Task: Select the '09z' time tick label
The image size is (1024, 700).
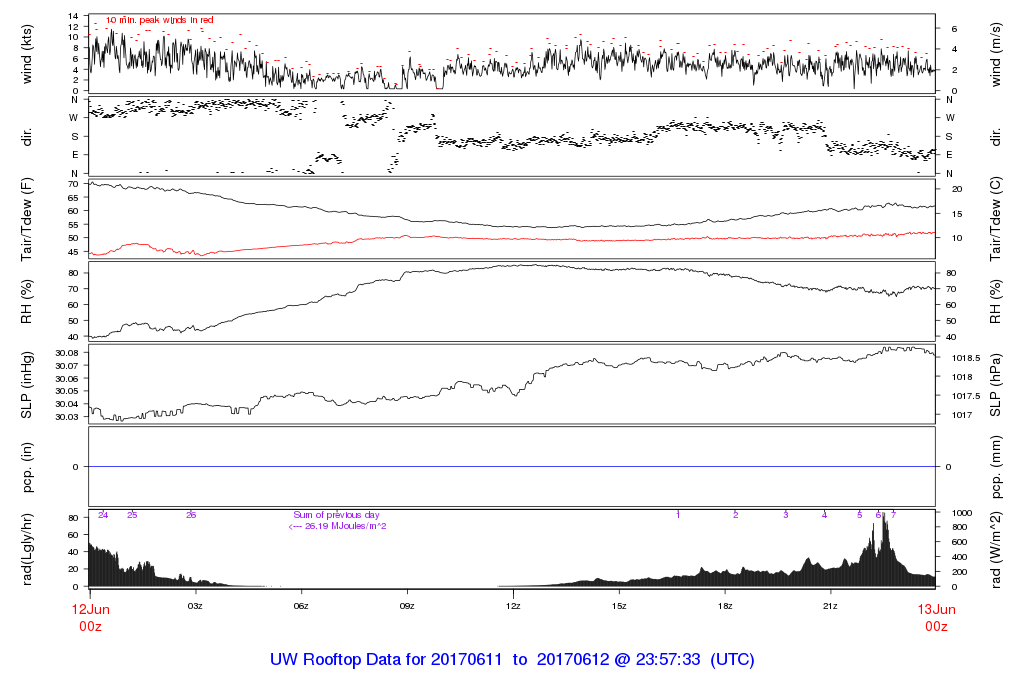Action: pyautogui.click(x=407, y=606)
